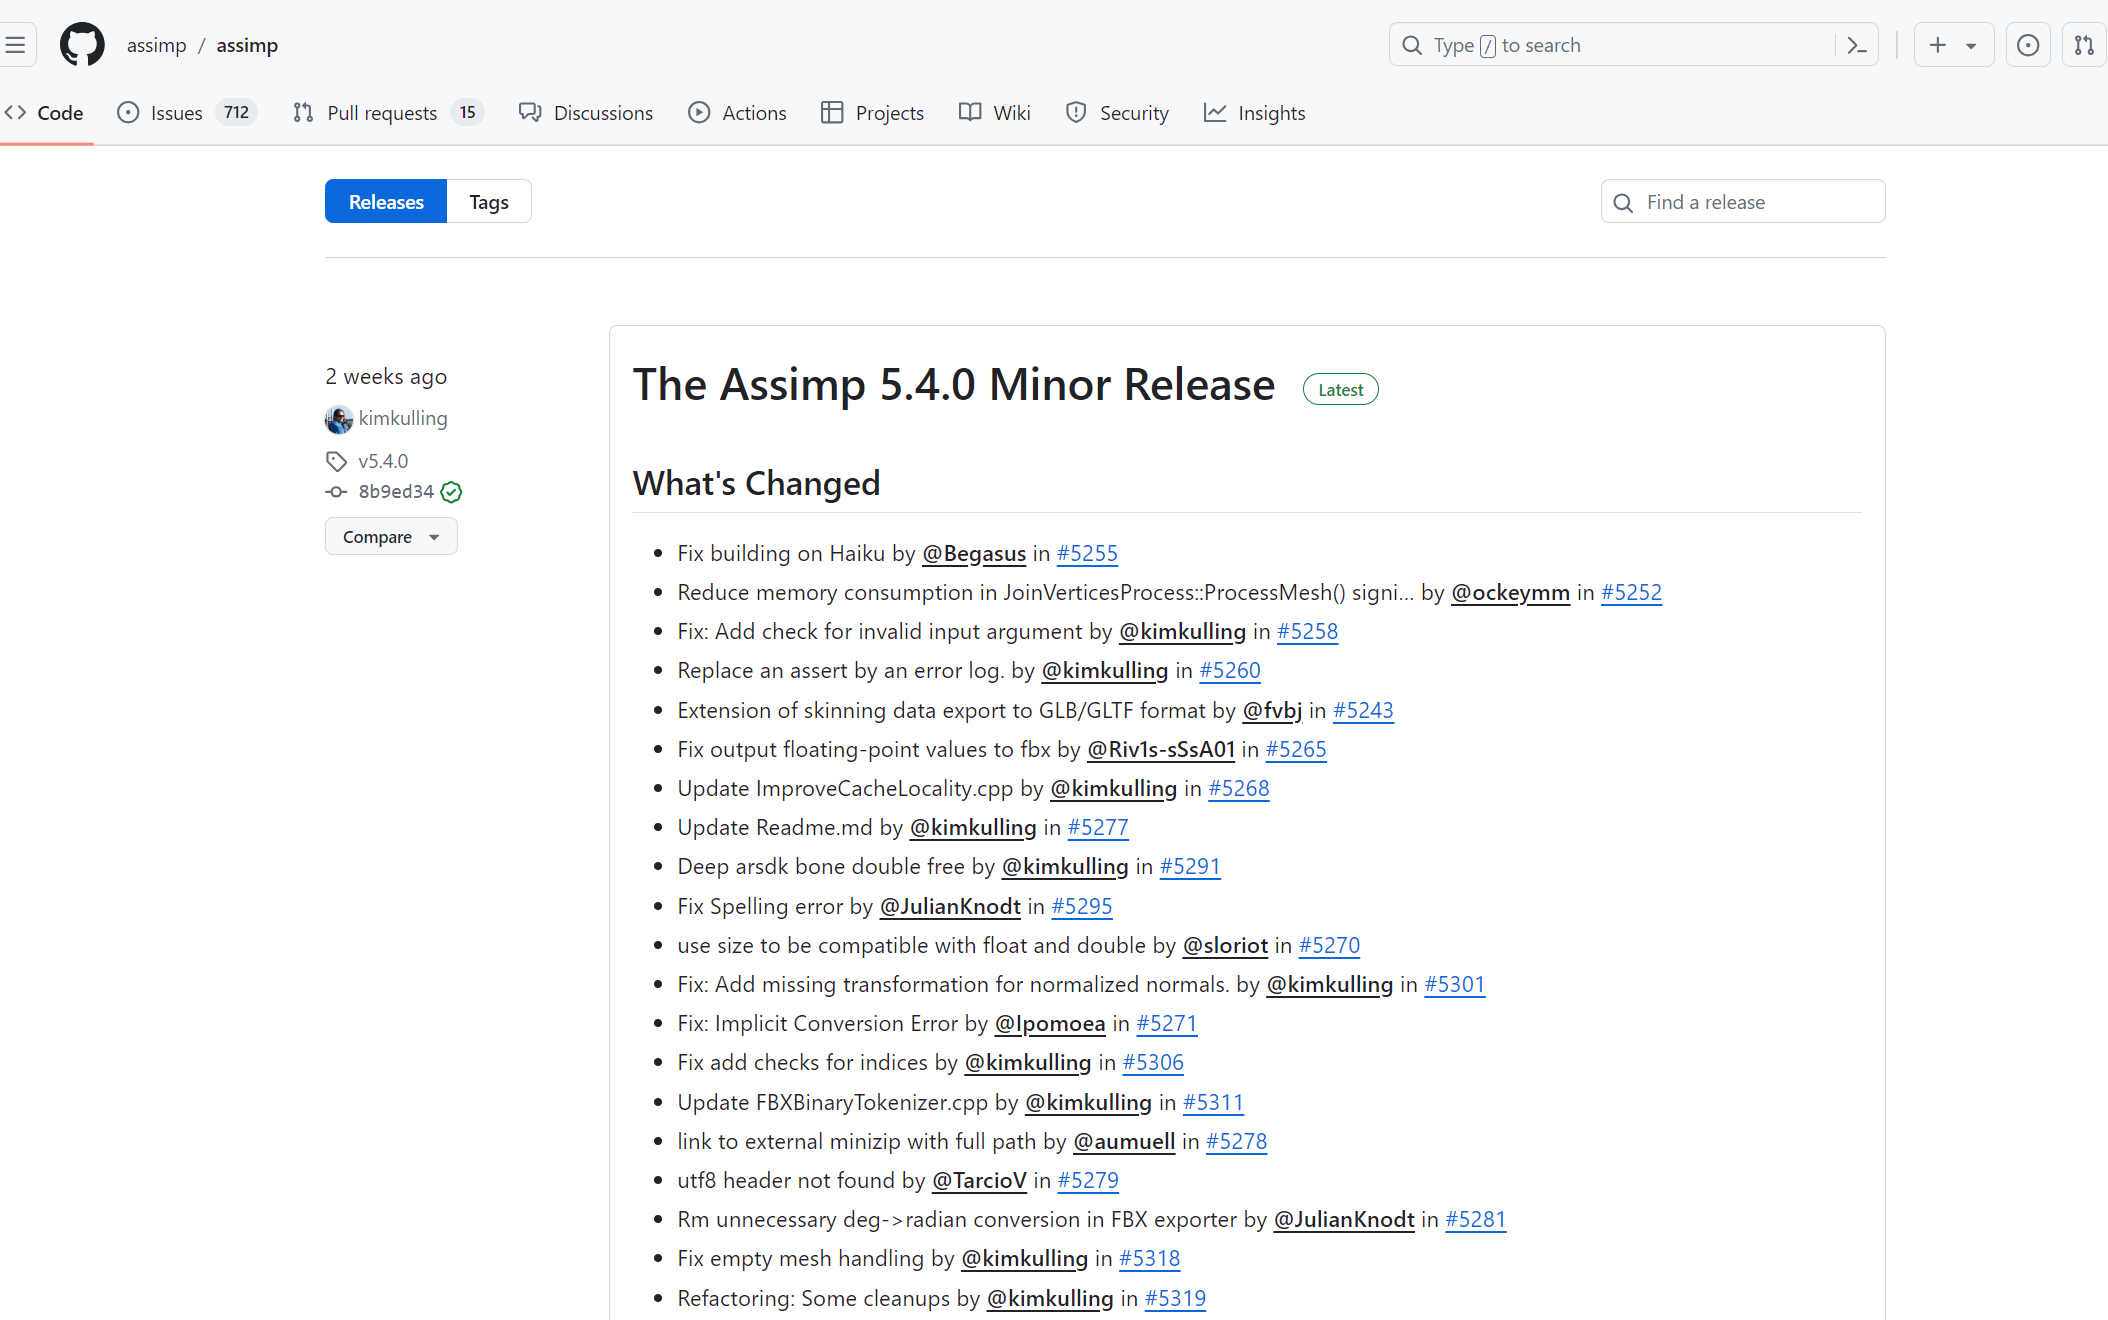
Task: Click the commit icon beside 8b9ed34
Action: point(336,492)
